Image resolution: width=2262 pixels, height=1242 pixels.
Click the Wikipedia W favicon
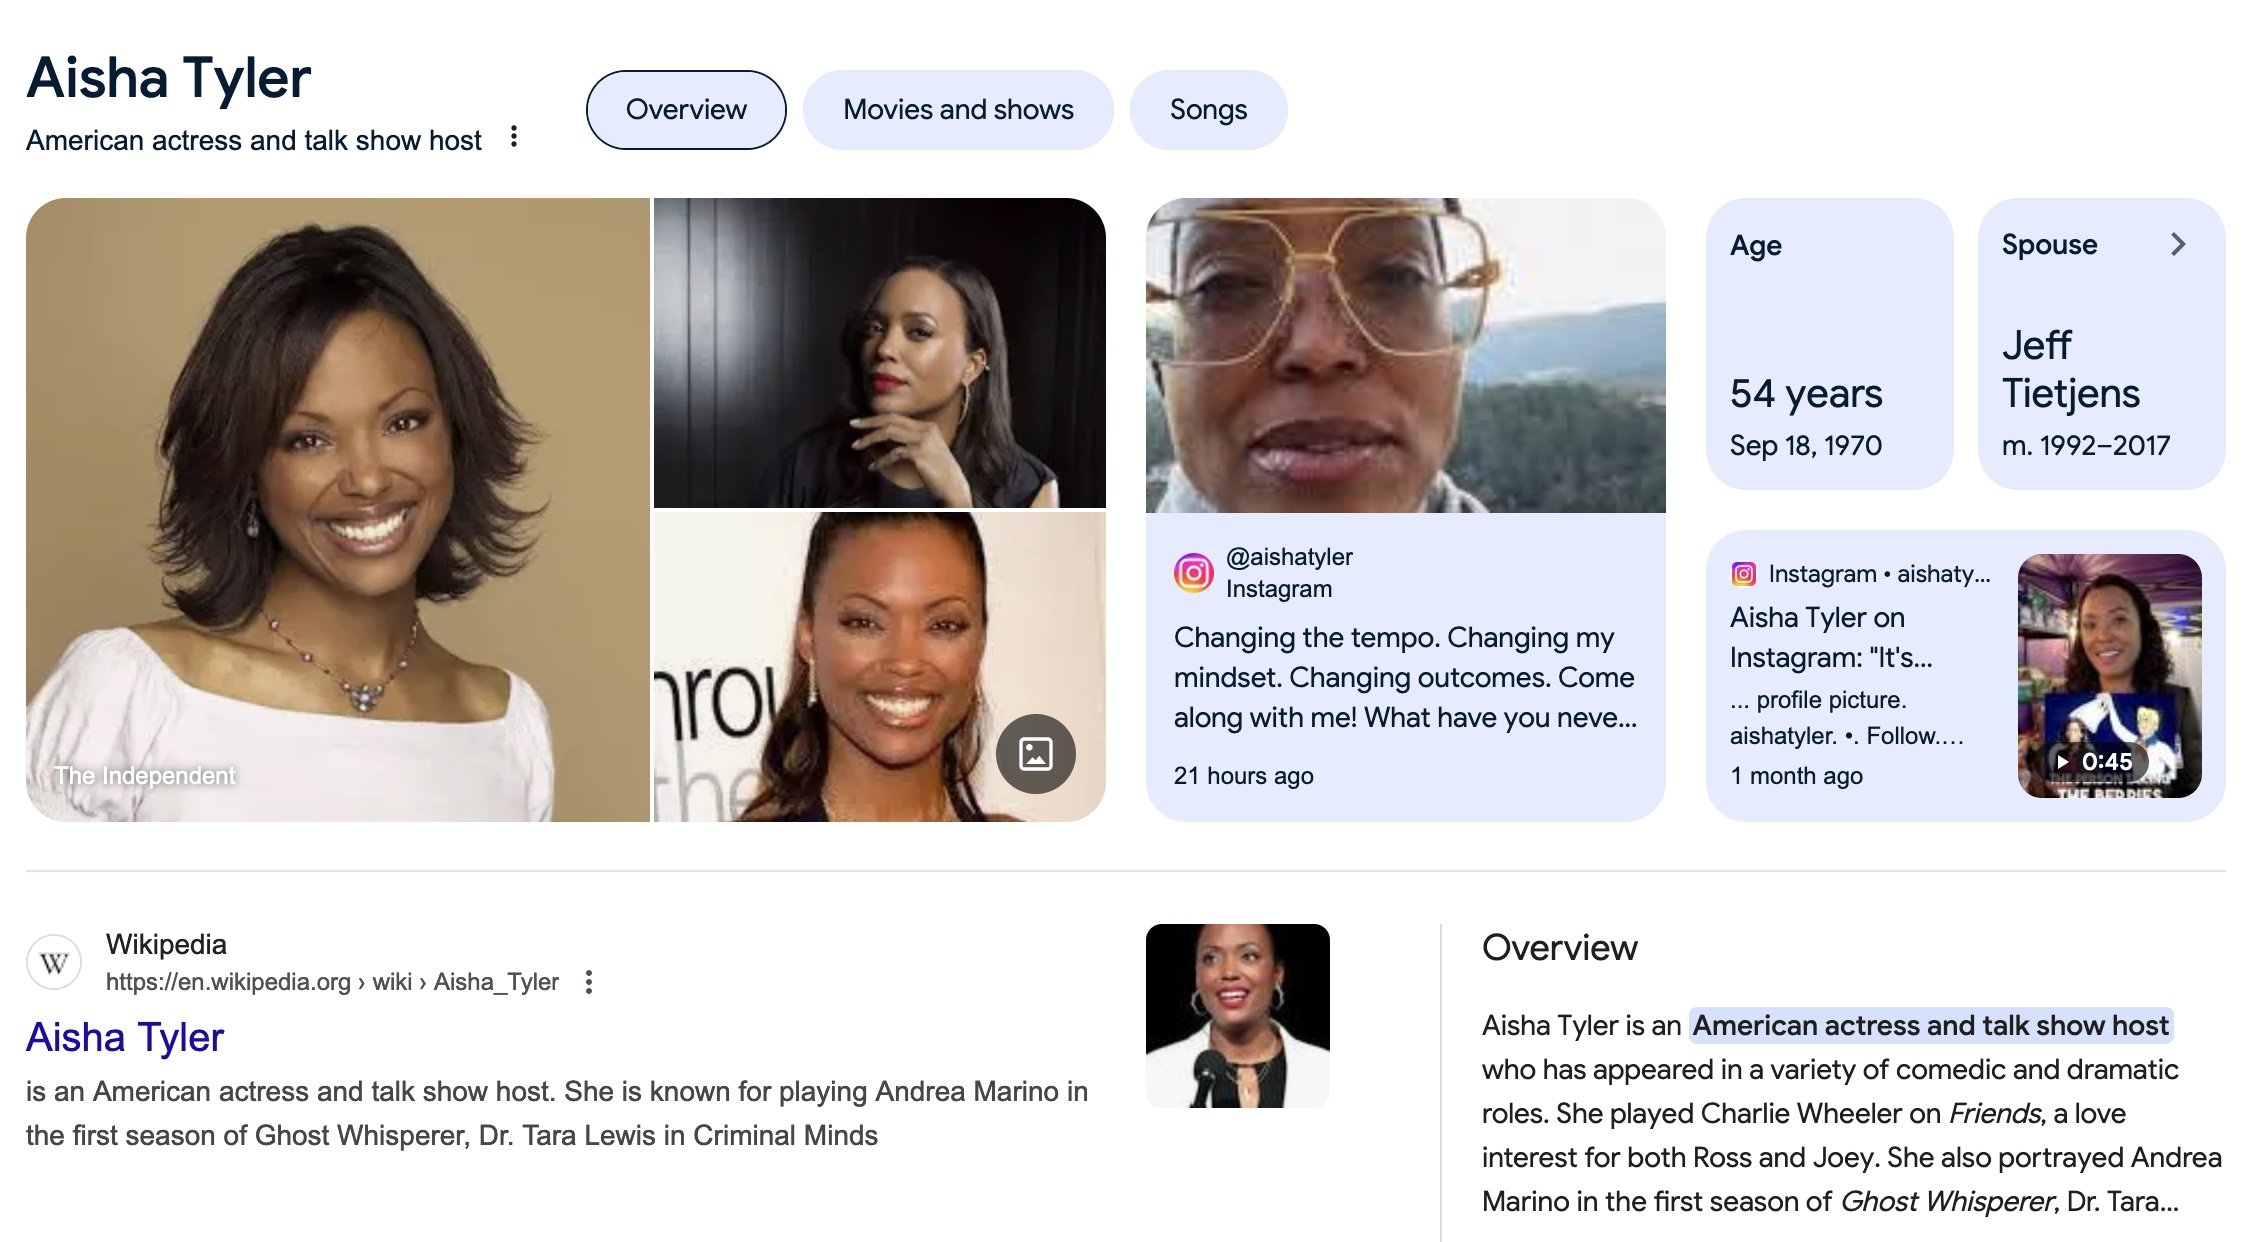tap(54, 963)
